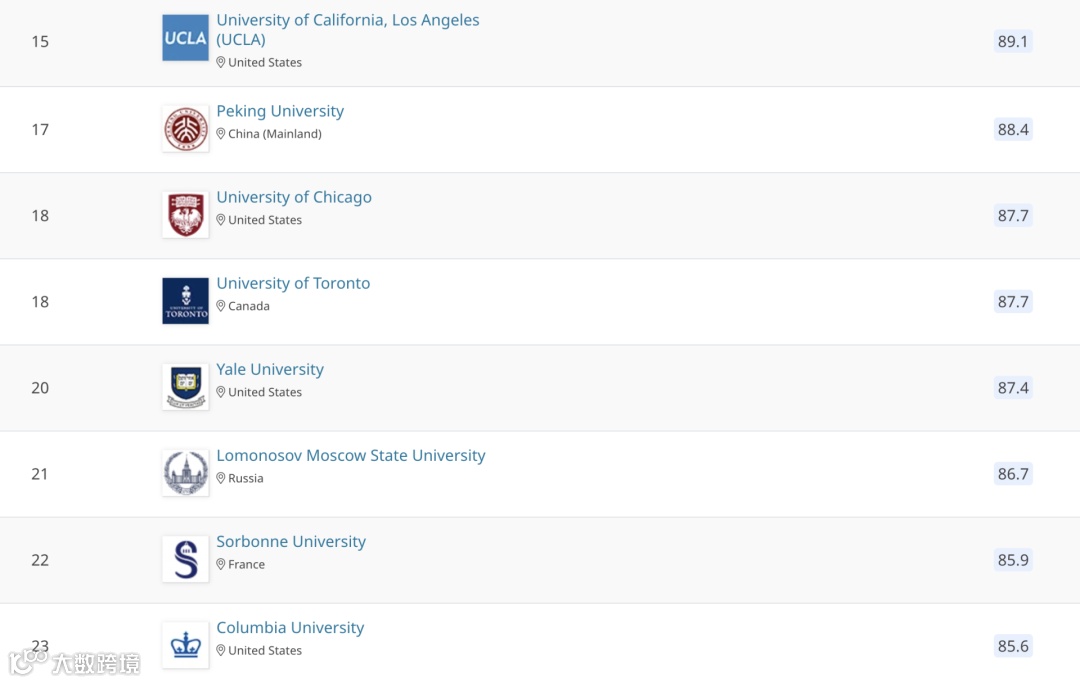The width and height of the screenshot is (1080, 683).
Task: Open the University of Chicago link
Action: tap(294, 197)
